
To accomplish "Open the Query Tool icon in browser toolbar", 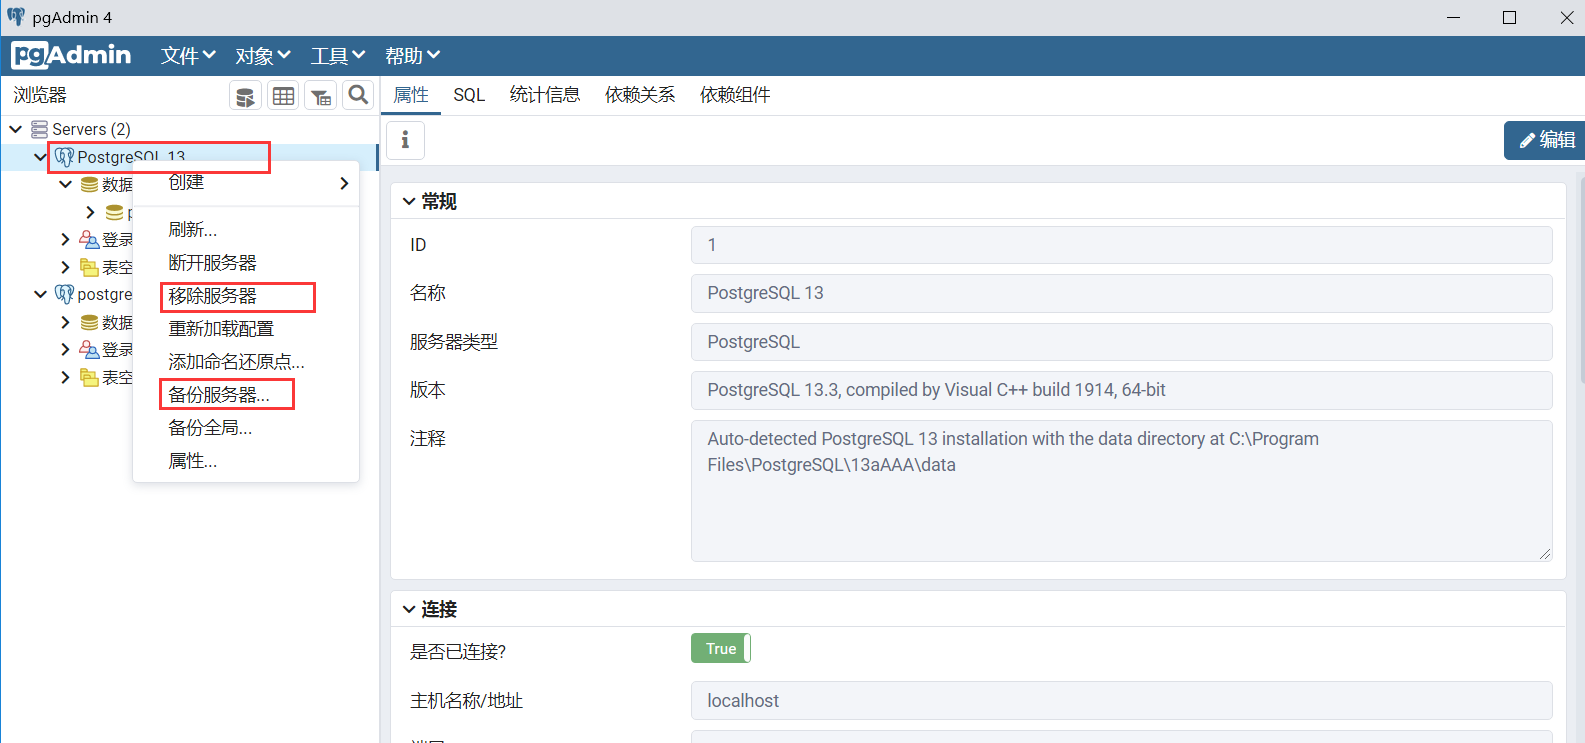I will pyautogui.click(x=245, y=96).
